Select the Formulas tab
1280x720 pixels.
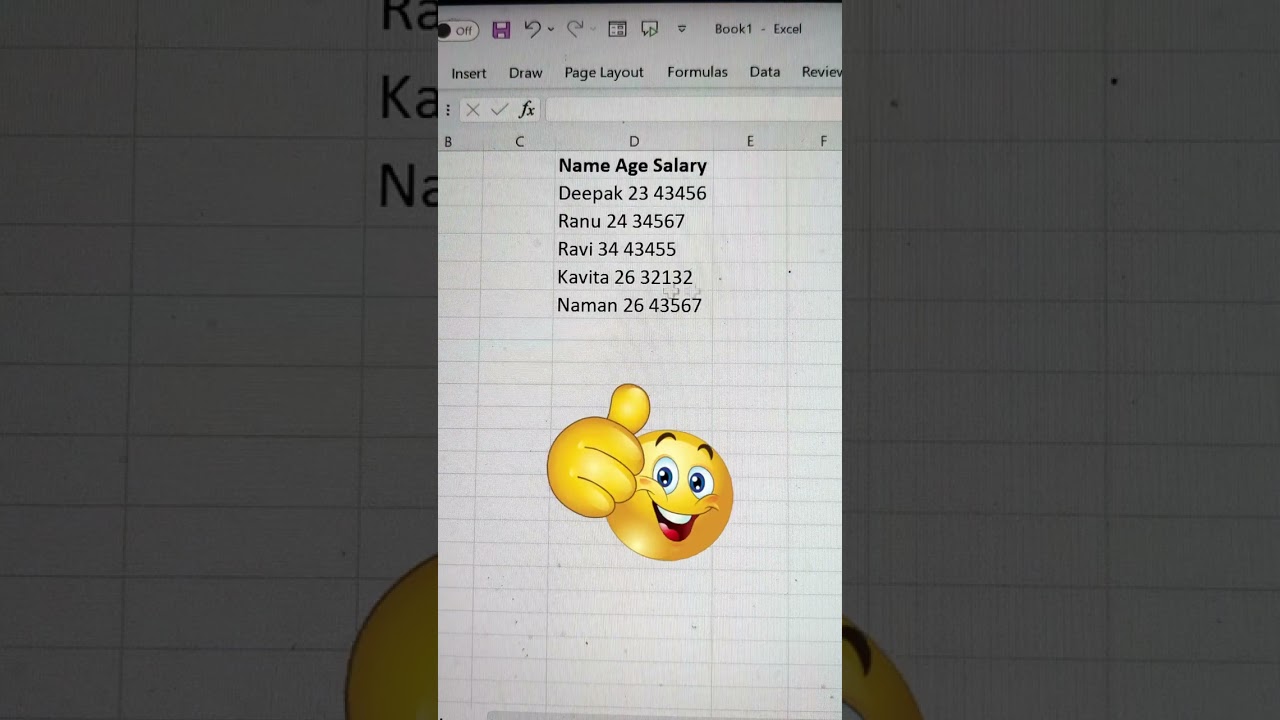(697, 72)
